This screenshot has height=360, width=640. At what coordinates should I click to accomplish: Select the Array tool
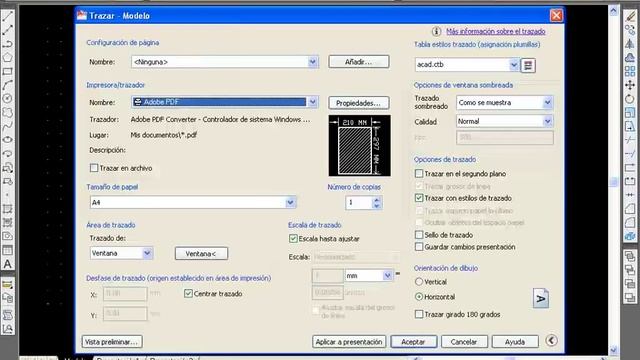(630, 71)
